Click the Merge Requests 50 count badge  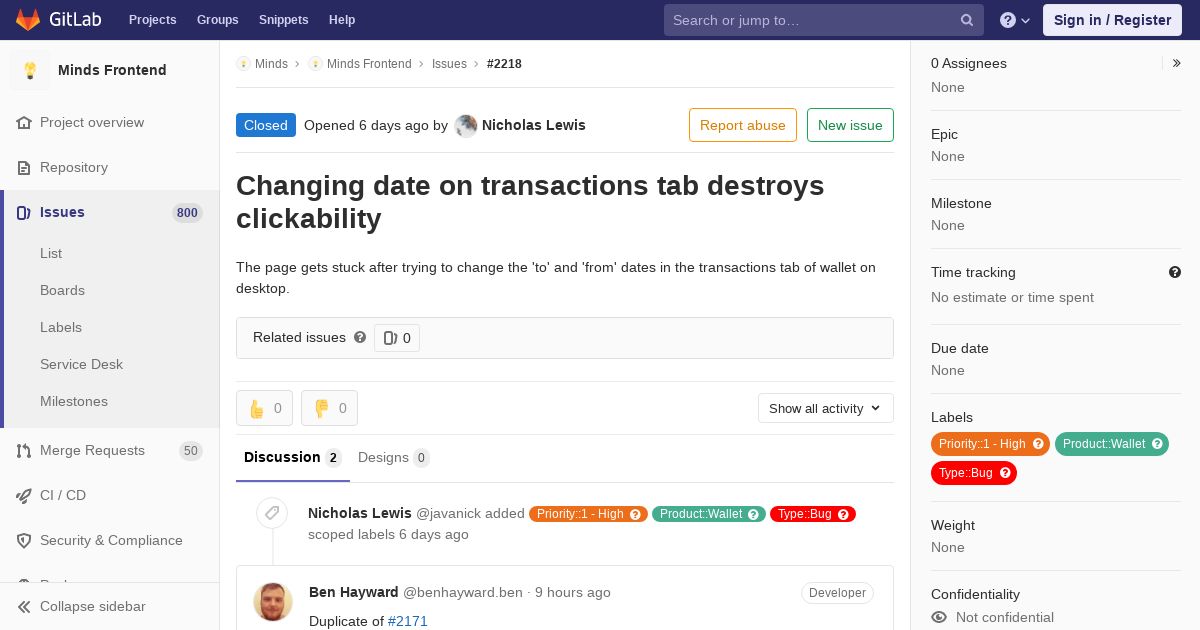(x=191, y=451)
